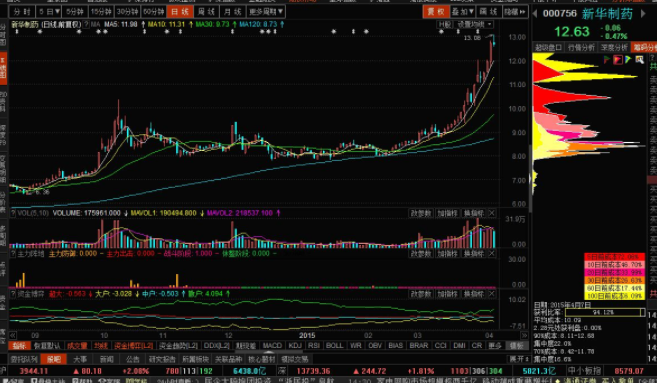Select the BOLL indicator
This screenshot has width=657, height=383.
(x=334, y=346)
